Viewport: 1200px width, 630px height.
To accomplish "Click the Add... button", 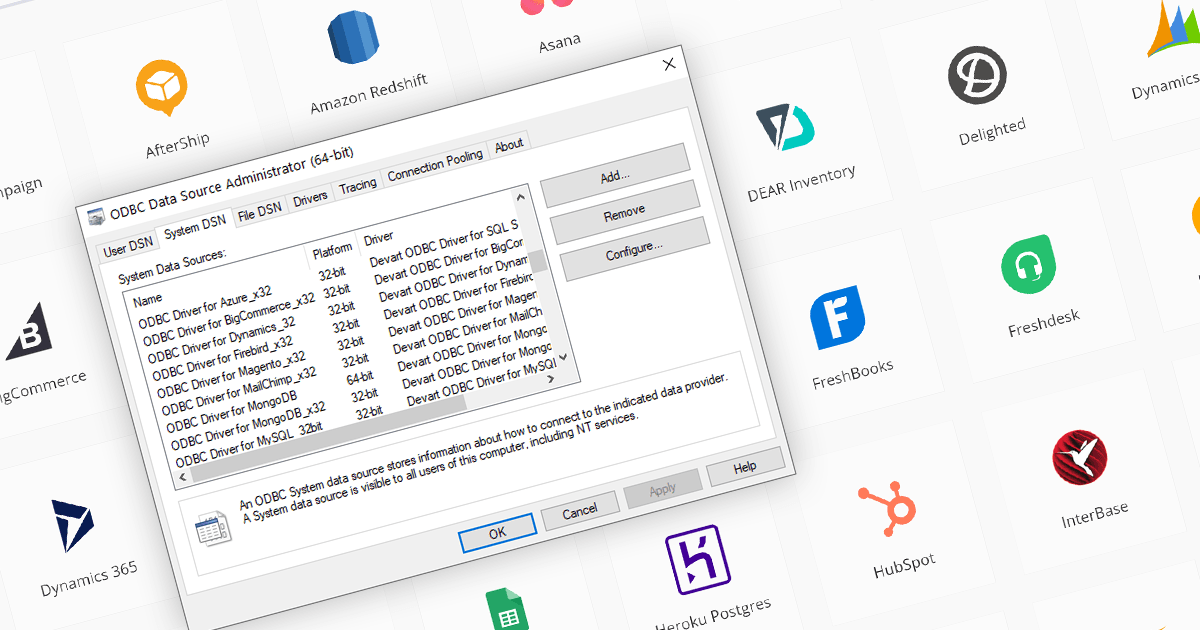I will tap(615, 177).
